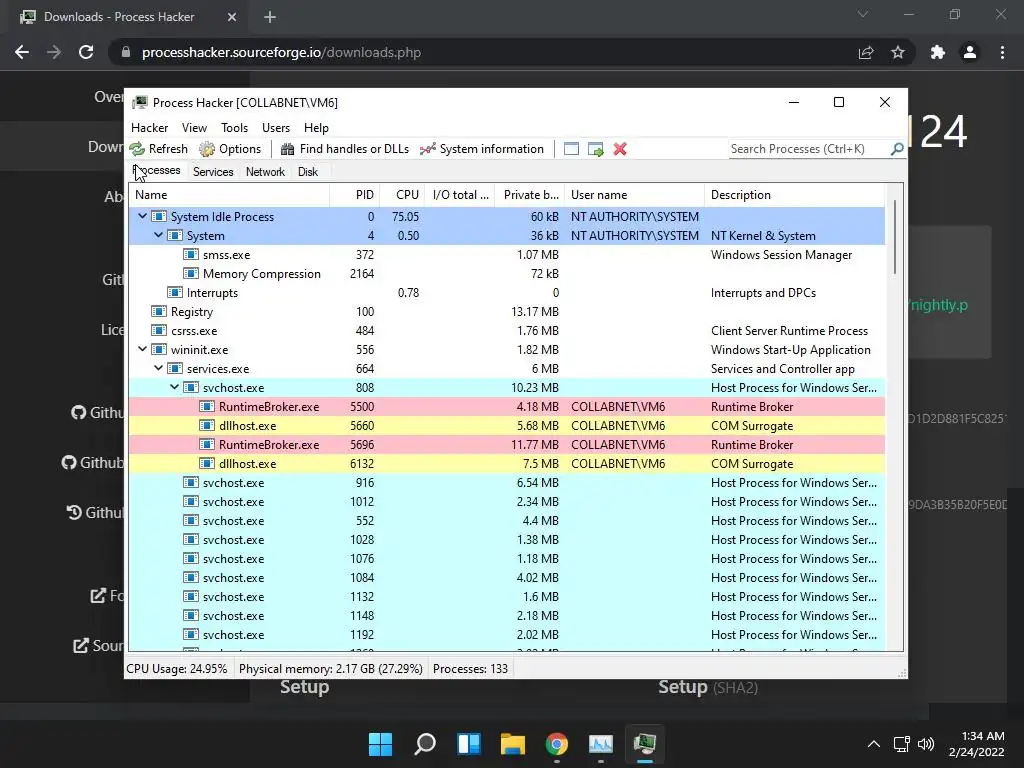Switch to Chrome from the taskbar

pyautogui.click(x=556, y=744)
